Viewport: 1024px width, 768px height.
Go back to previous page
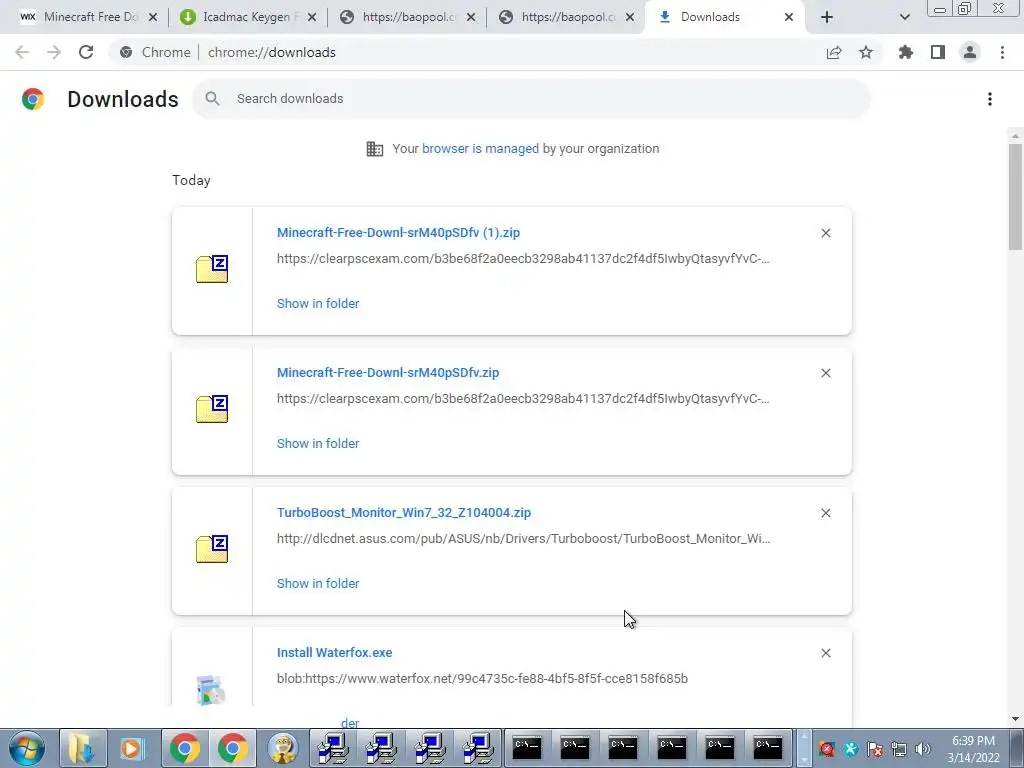(x=22, y=52)
